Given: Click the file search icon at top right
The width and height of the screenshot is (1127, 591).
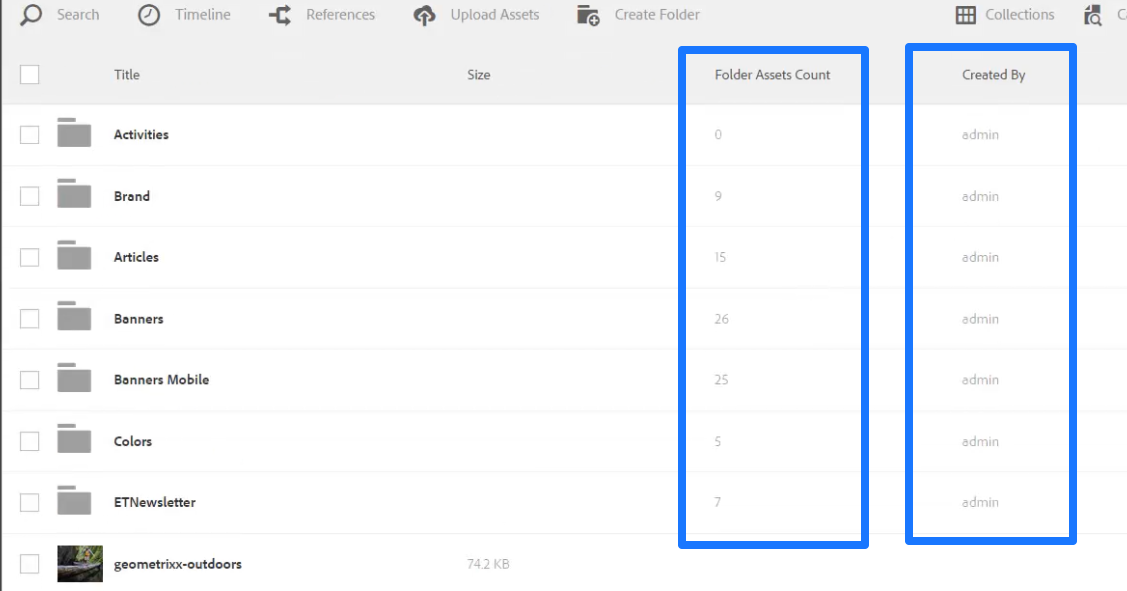Looking at the screenshot, I should (x=1093, y=14).
